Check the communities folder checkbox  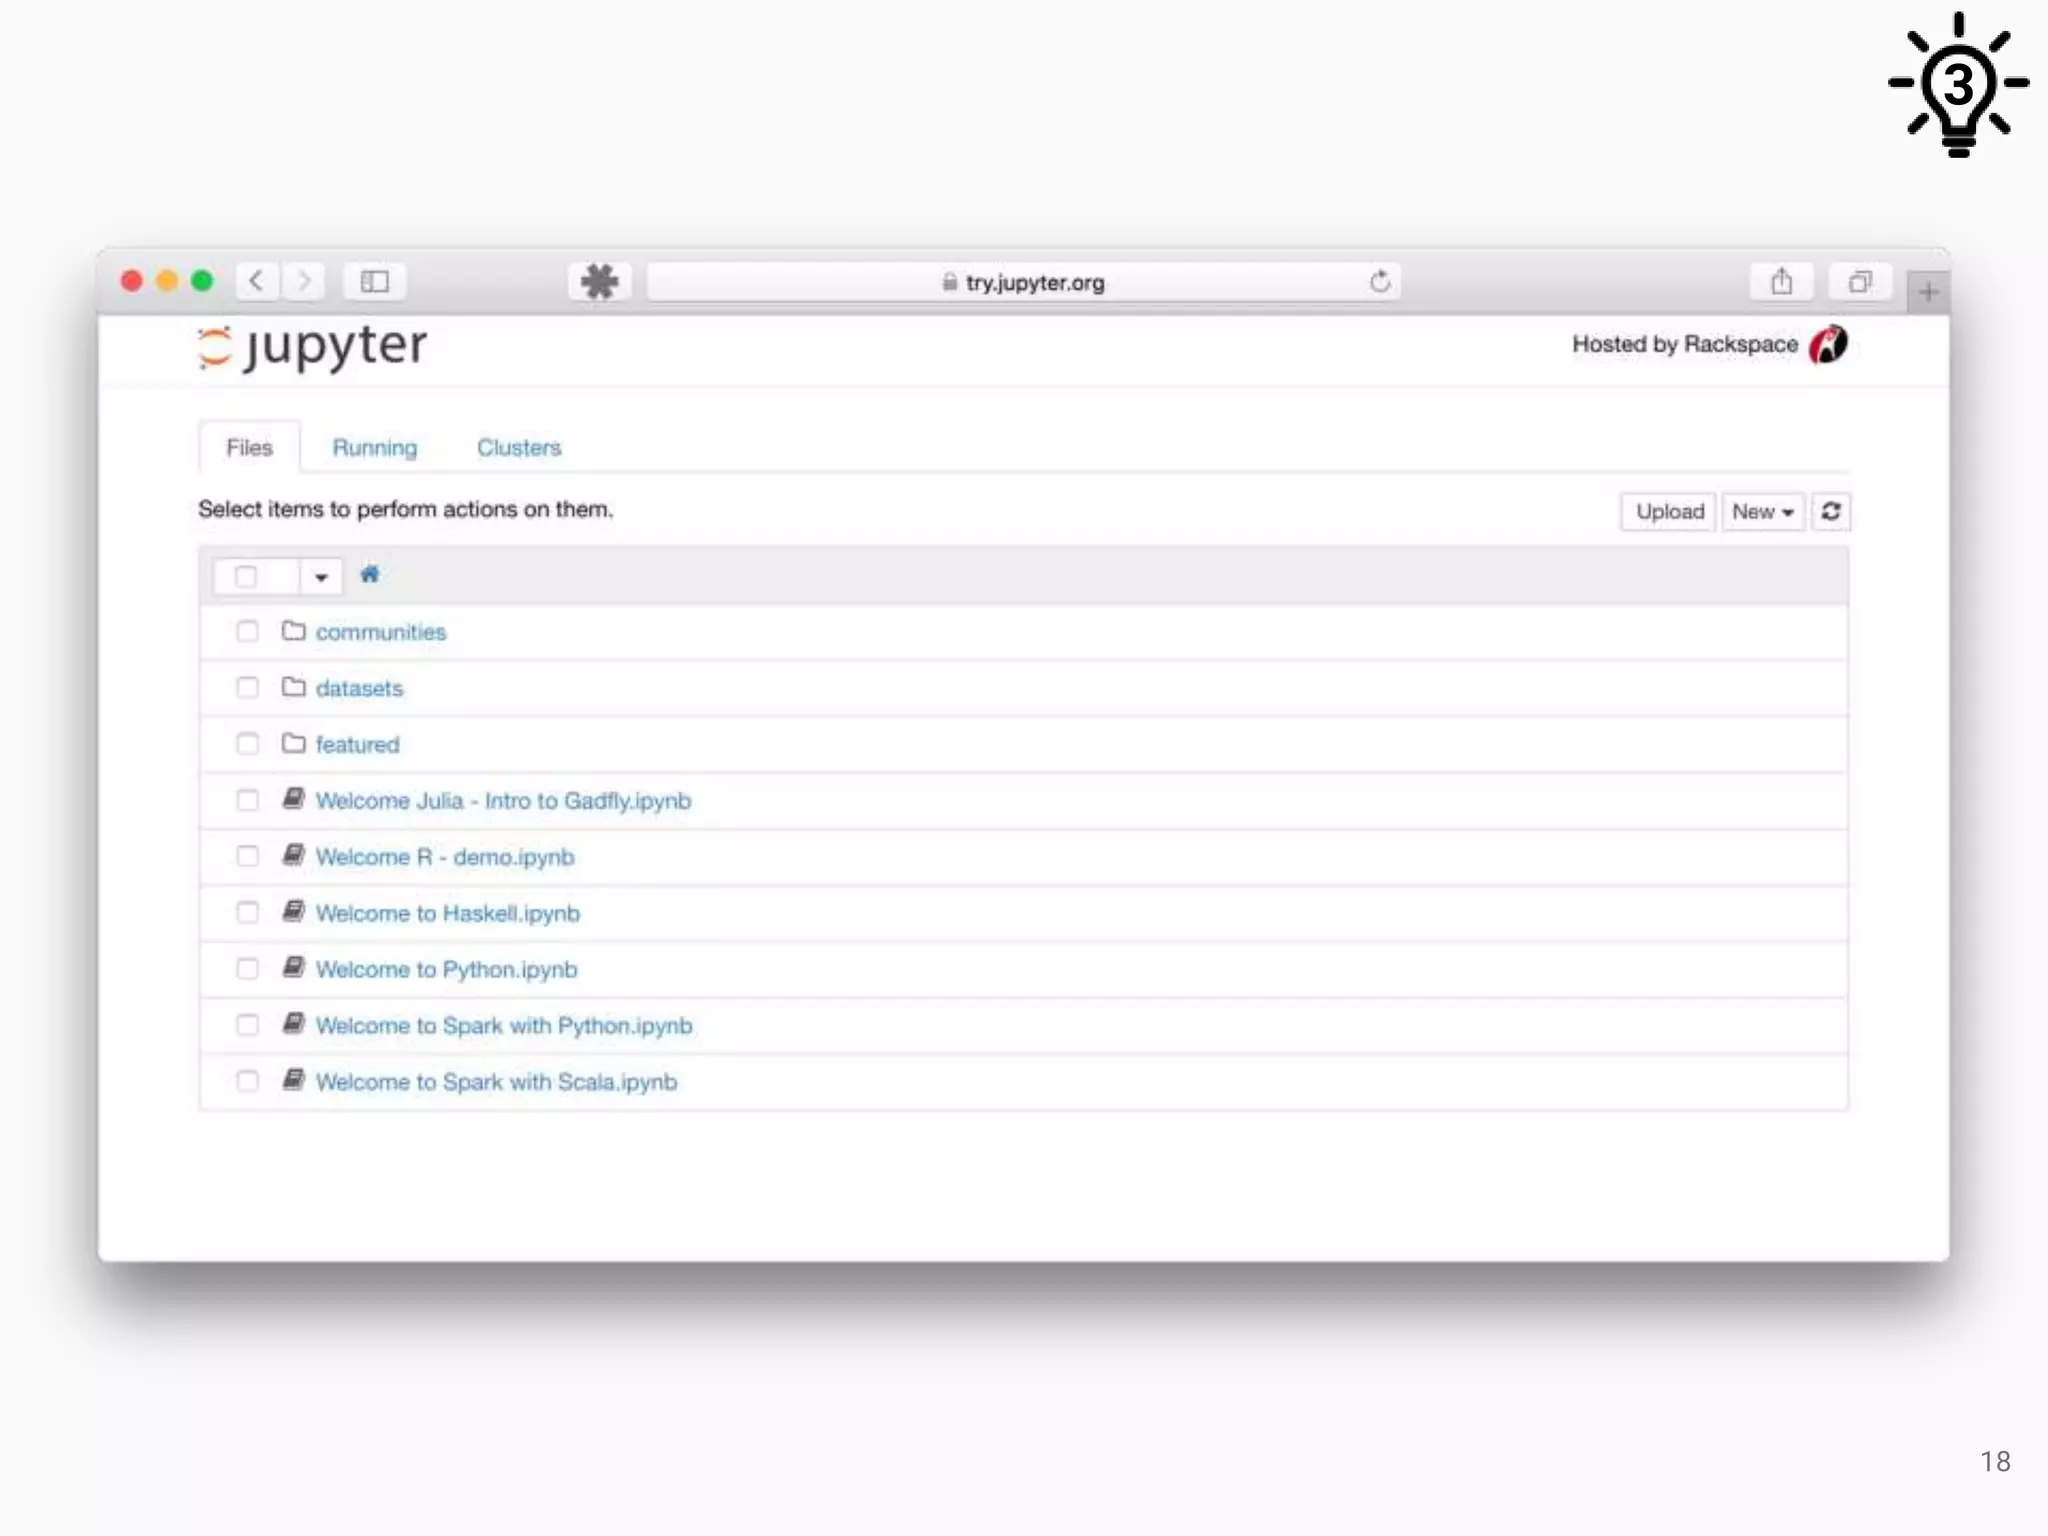pyautogui.click(x=247, y=631)
